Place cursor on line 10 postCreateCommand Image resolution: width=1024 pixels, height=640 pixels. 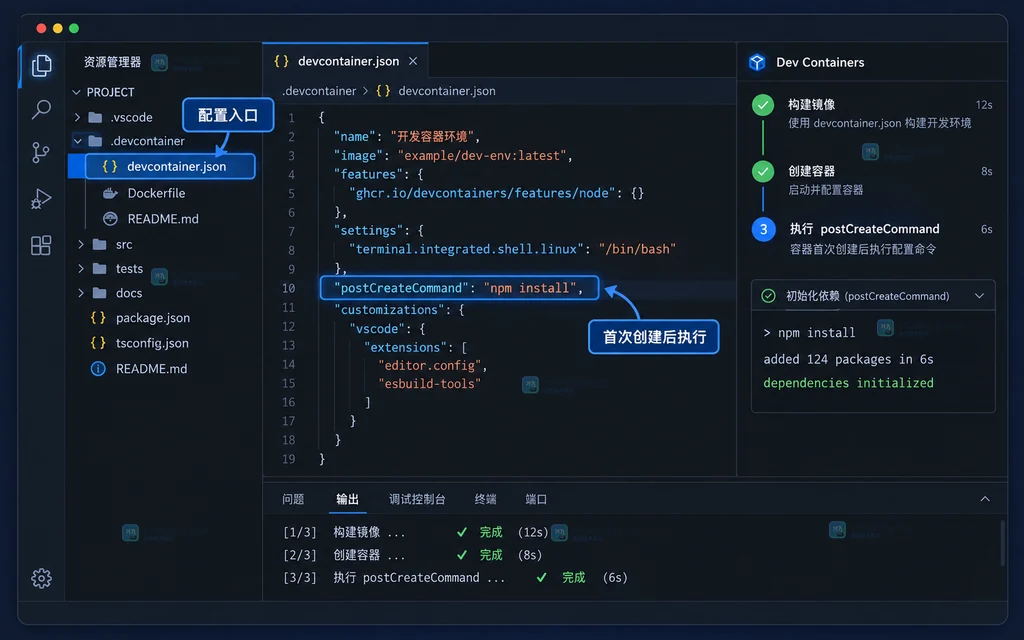458,288
